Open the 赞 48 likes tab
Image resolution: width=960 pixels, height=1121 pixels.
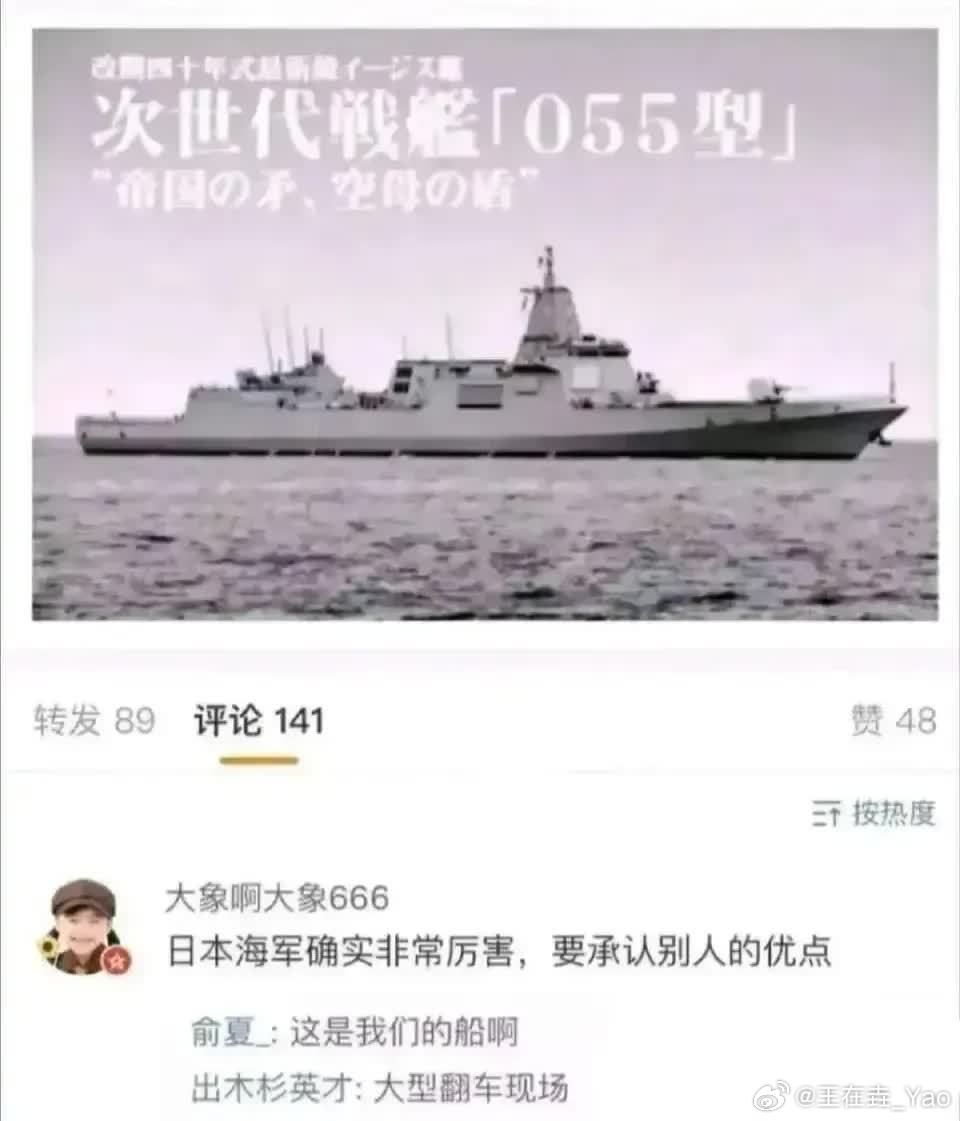(x=894, y=720)
